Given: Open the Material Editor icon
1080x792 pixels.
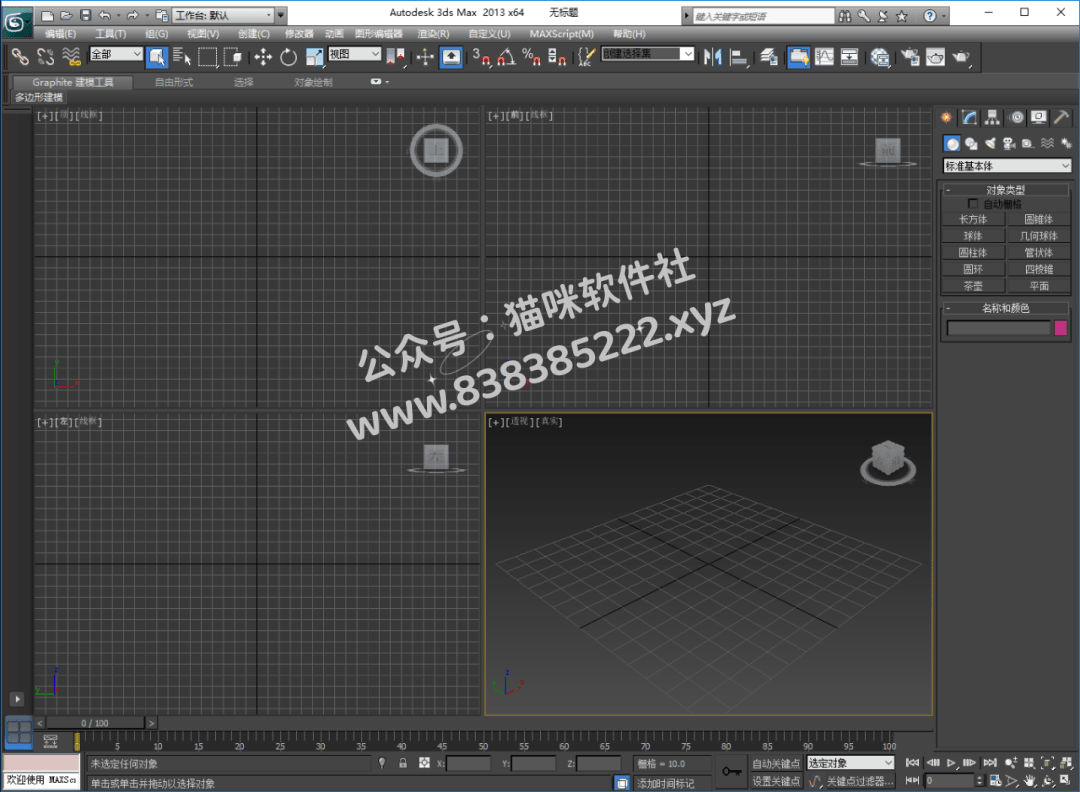Looking at the screenshot, I should click(x=880, y=57).
